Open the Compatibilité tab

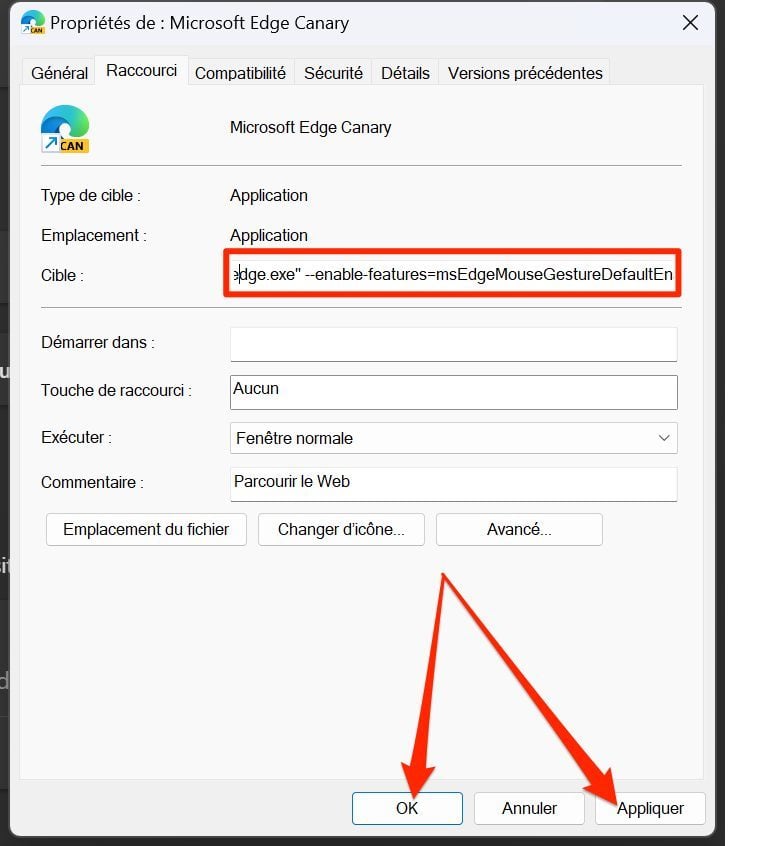pyautogui.click(x=241, y=73)
